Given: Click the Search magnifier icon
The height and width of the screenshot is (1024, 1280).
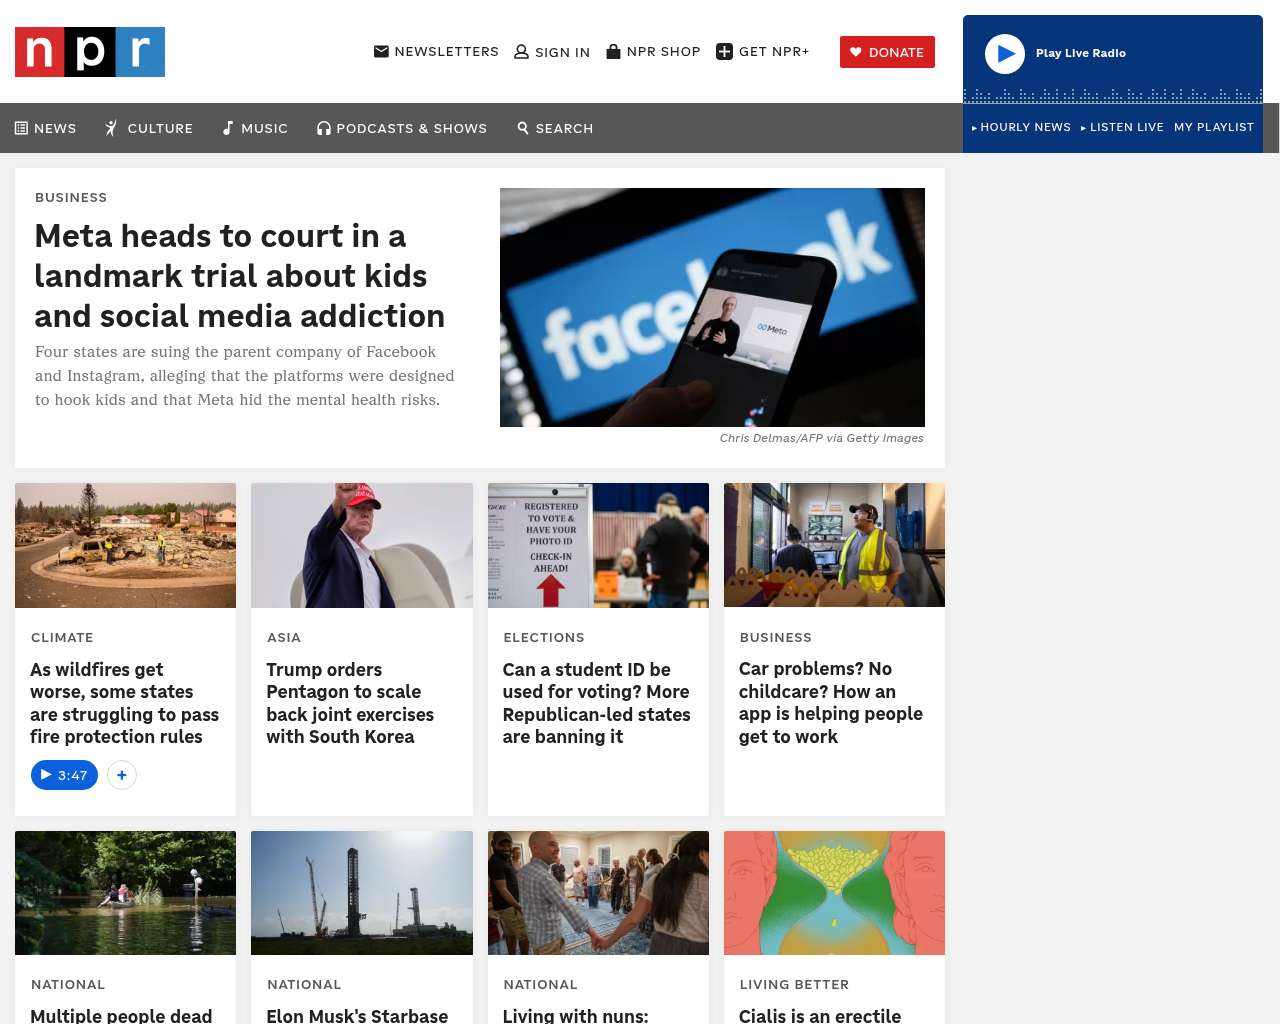Looking at the screenshot, I should coord(523,128).
